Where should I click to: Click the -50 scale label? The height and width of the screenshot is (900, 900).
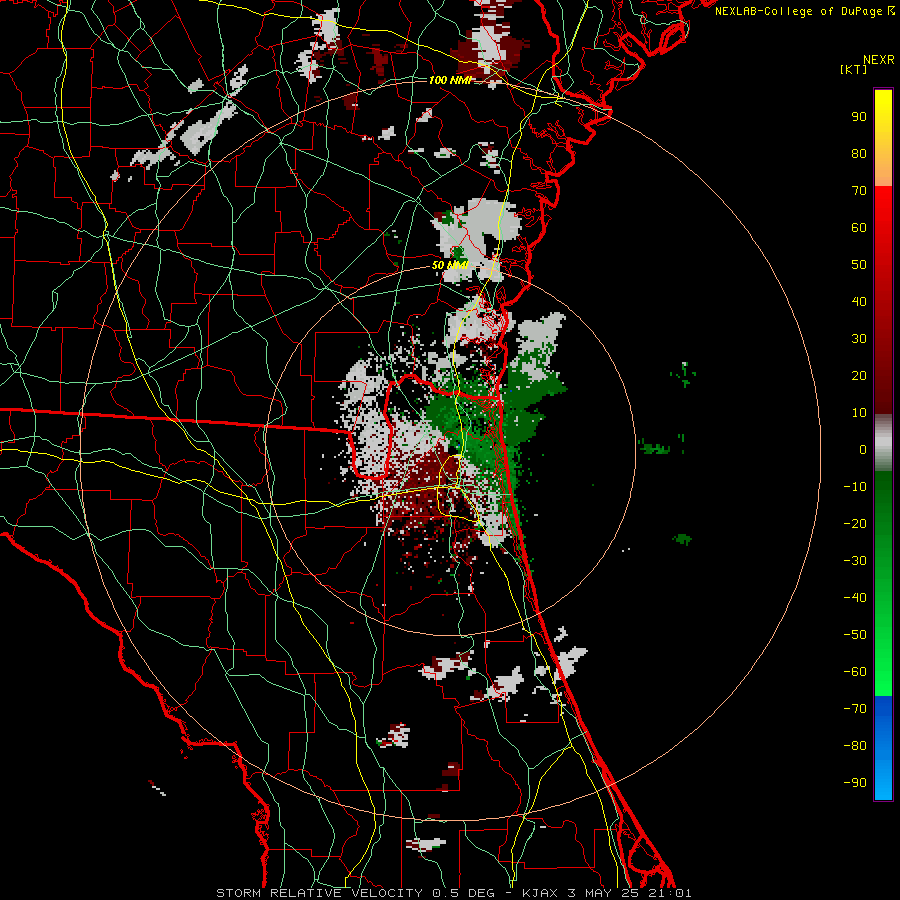(855, 635)
